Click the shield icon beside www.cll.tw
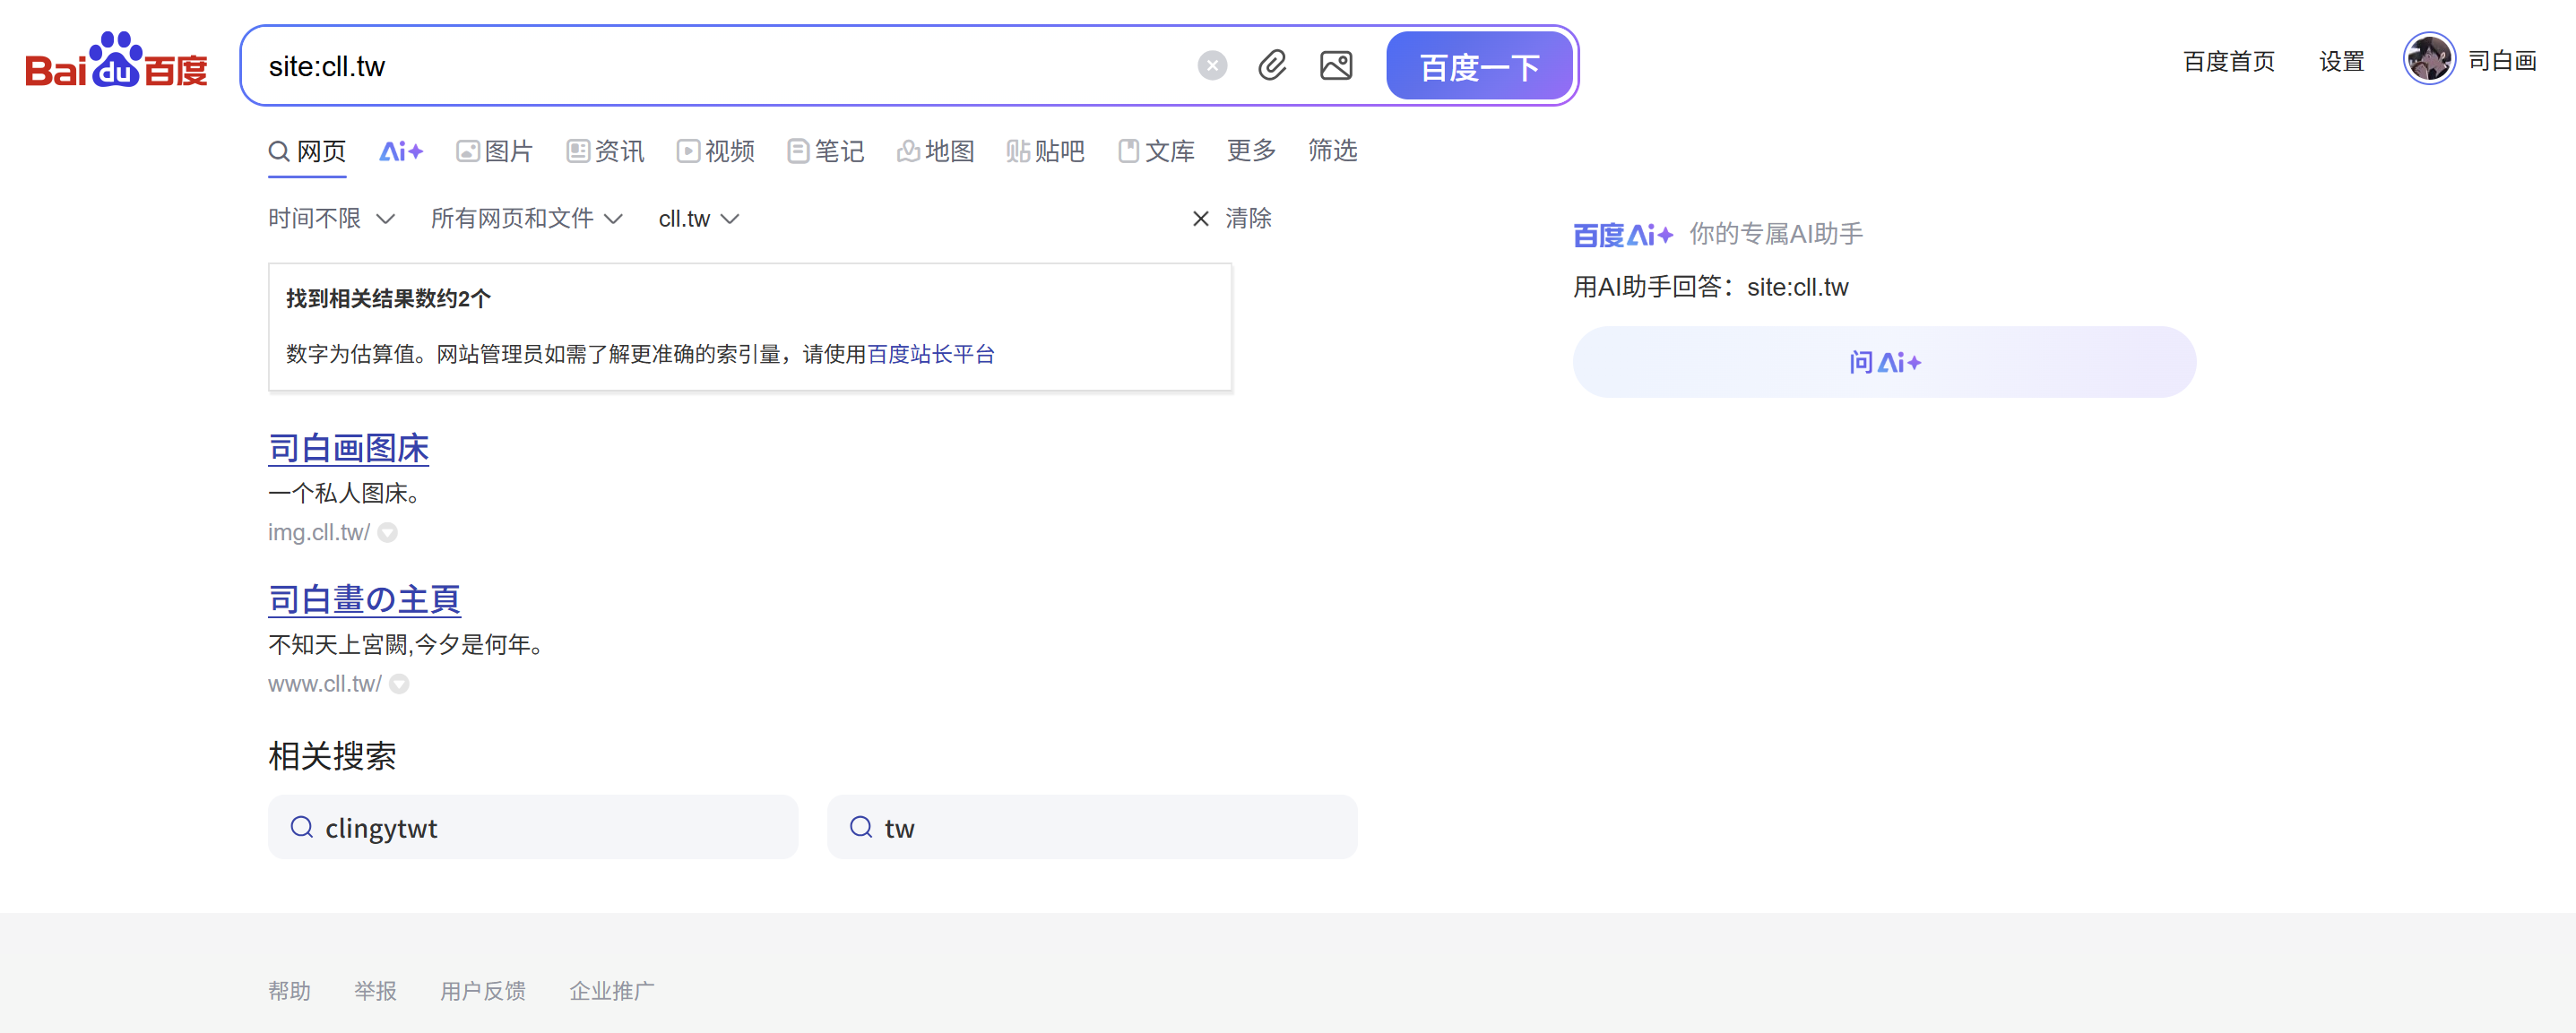The width and height of the screenshot is (2576, 1033). pyautogui.click(x=399, y=684)
